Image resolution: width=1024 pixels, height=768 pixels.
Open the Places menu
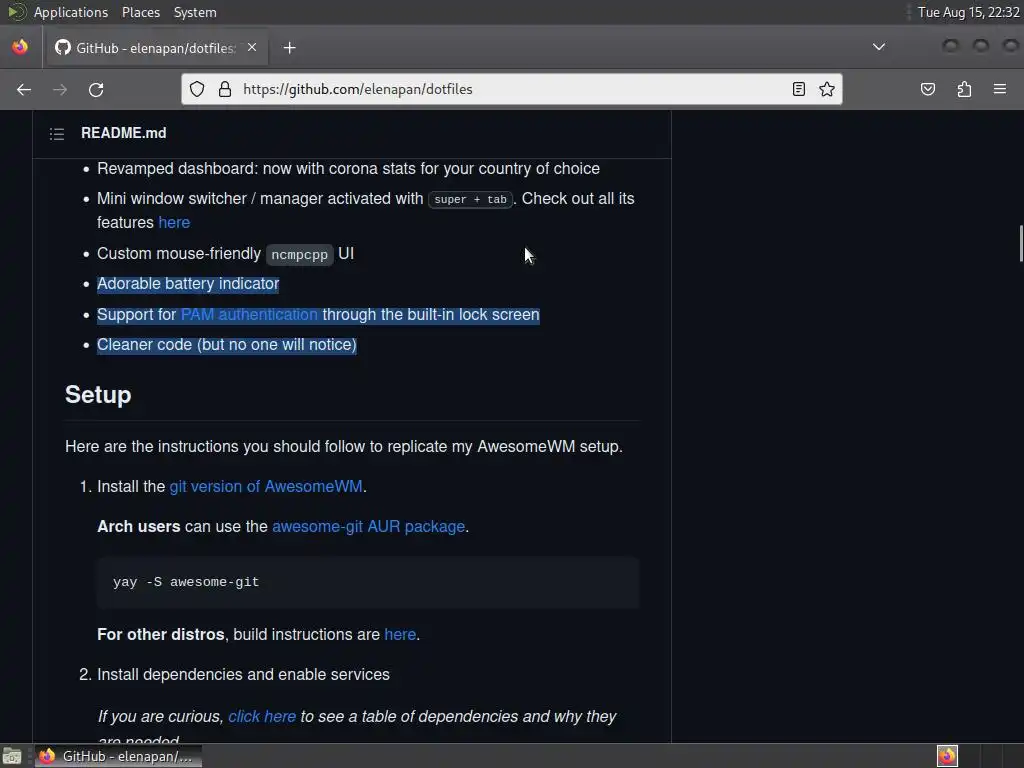pyautogui.click(x=140, y=12)
